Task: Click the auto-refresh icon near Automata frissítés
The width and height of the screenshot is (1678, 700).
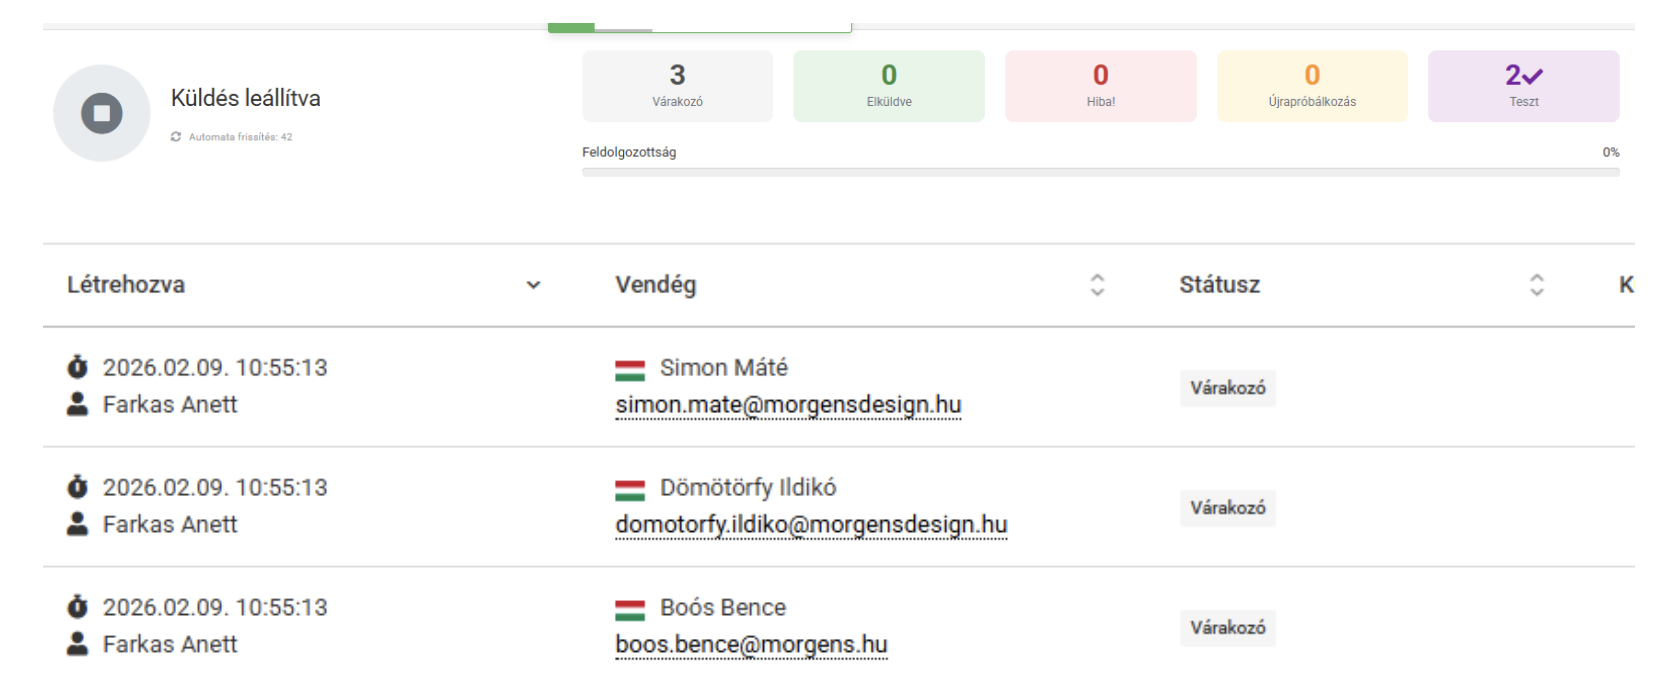Action: tap(176, 137)
